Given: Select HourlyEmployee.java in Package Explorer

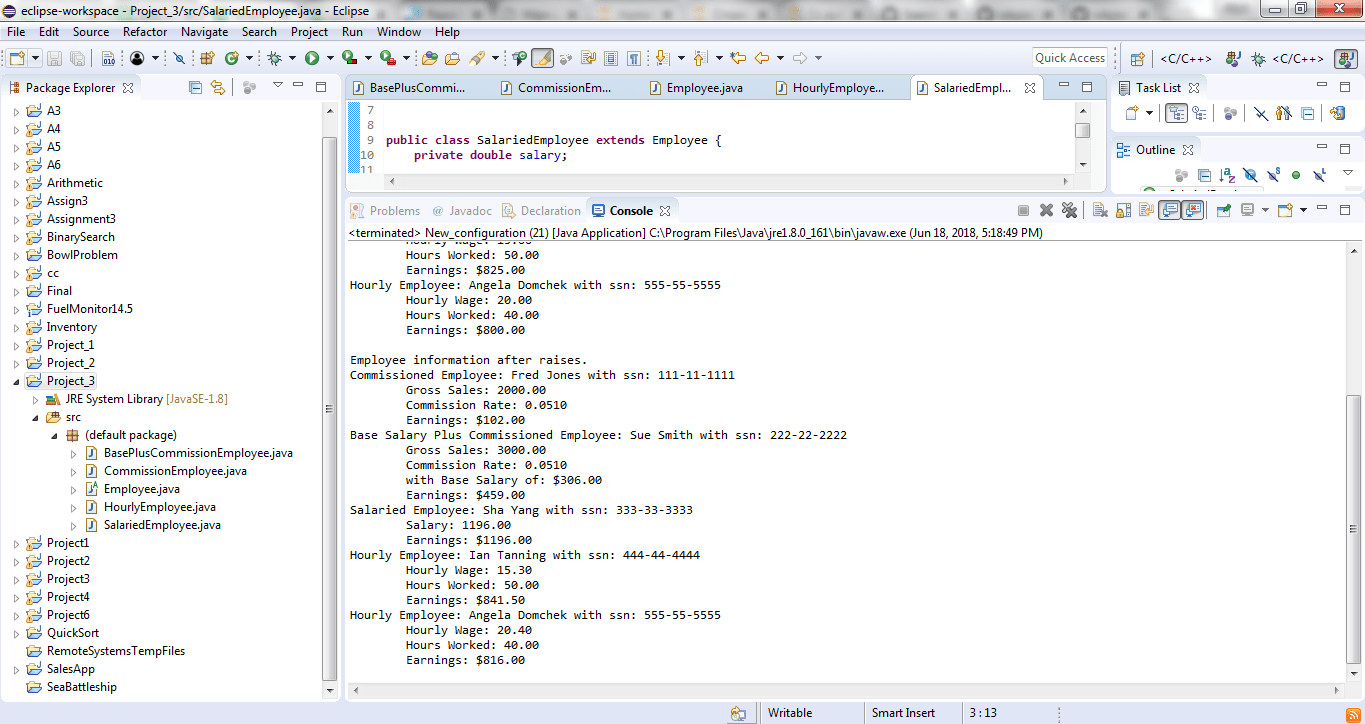Looking at the screenshot, I should coord(159,507).
